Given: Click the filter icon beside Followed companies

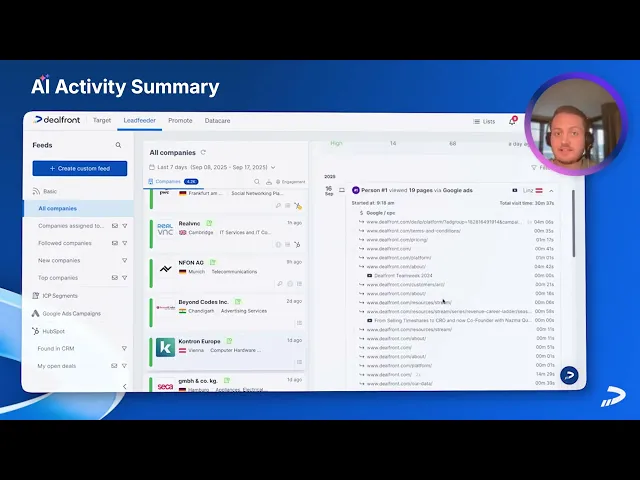Looking at the screenshot, I should 125,243.
